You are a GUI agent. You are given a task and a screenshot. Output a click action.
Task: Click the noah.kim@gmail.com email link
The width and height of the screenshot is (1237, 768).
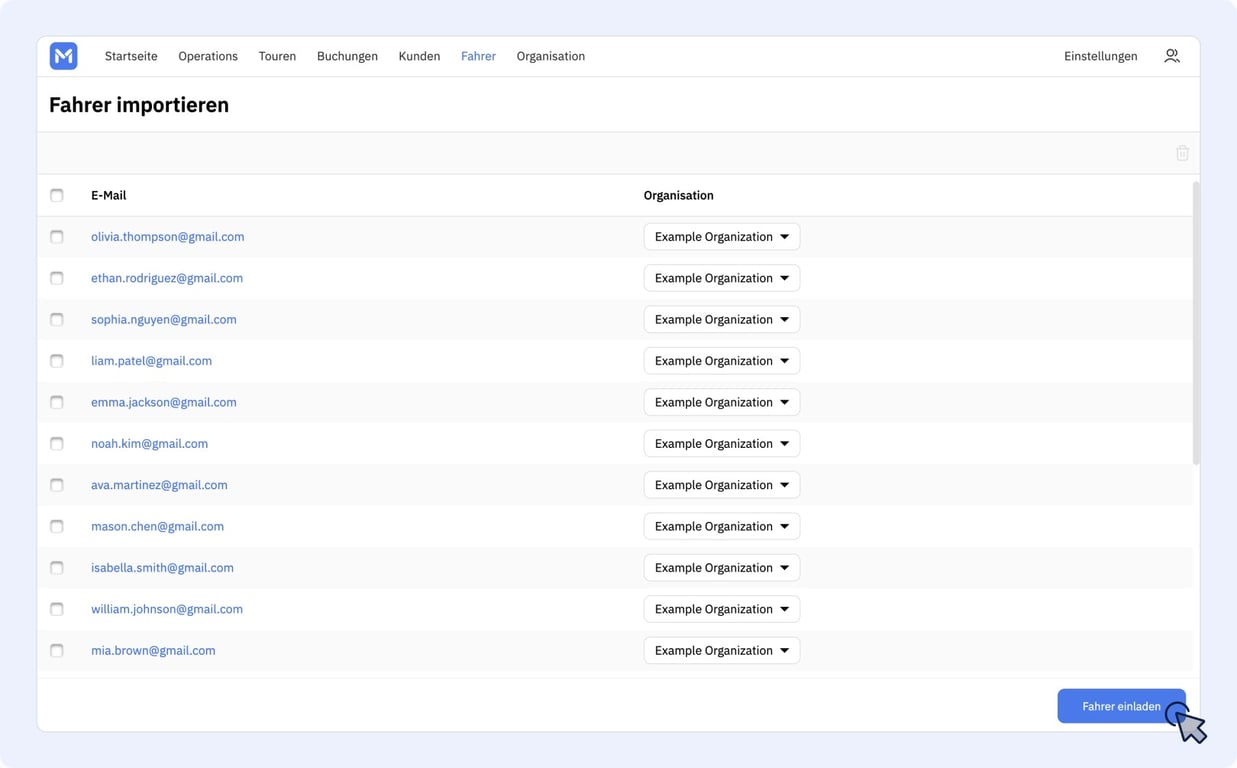coord(149,443)
